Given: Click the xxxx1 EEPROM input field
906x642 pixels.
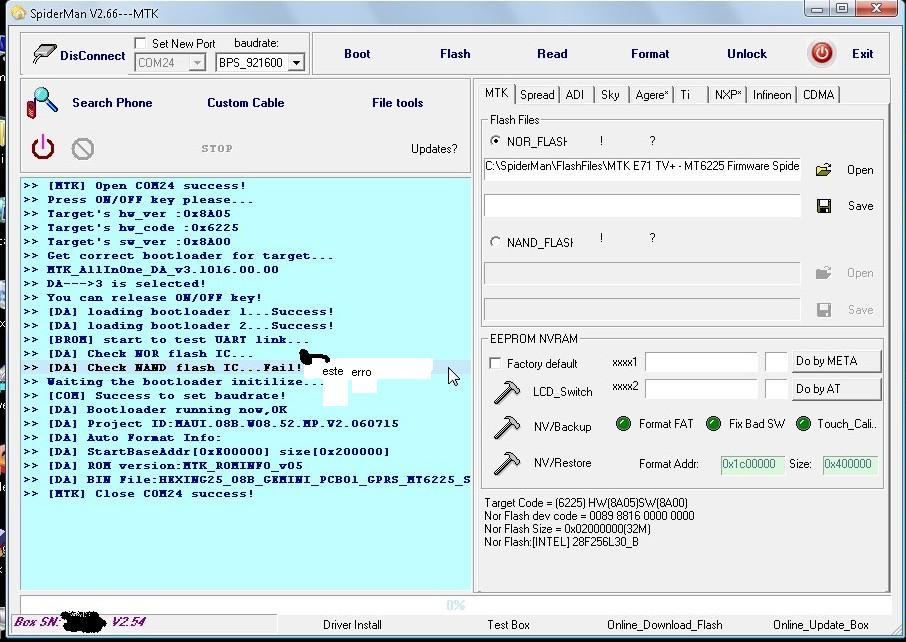Looking at the screenshot, I should tap(701, 362).
